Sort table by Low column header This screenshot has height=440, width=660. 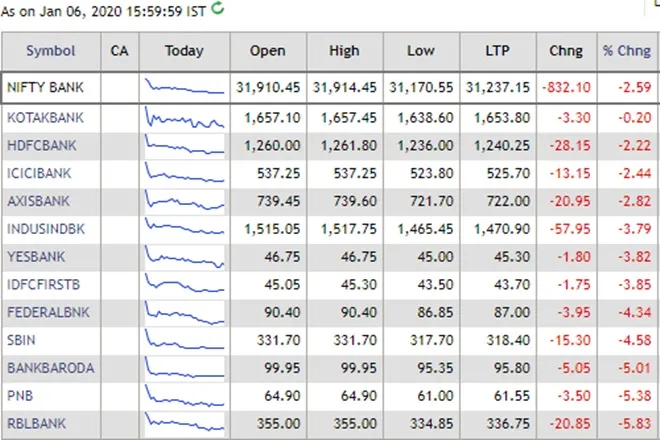click(x=421, y=51)
